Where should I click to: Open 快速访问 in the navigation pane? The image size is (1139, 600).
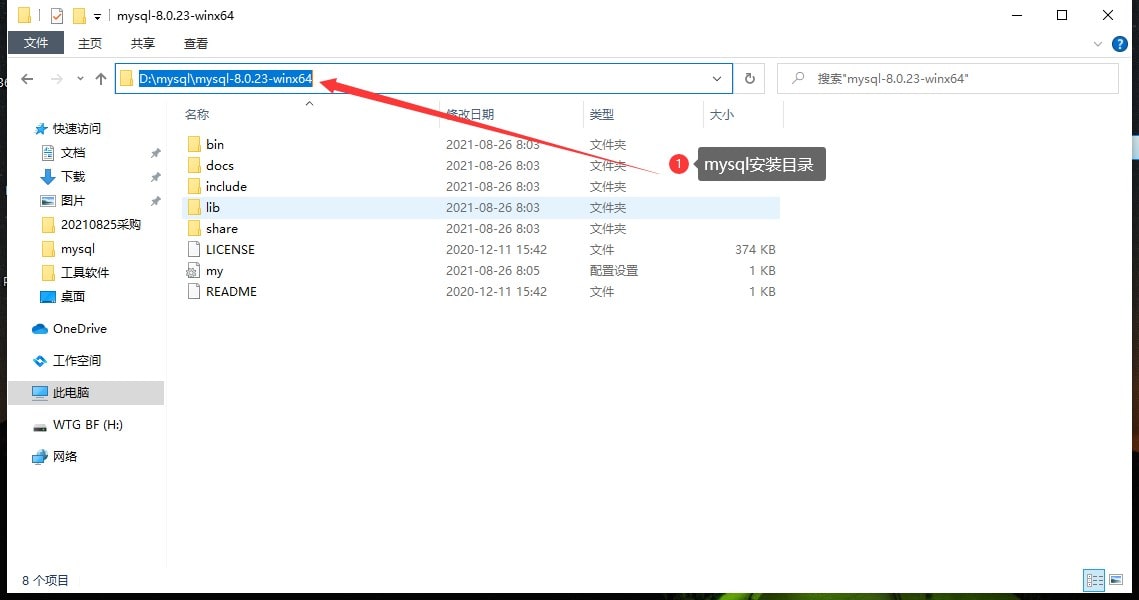pyautogui.click(x=76, y=129)
